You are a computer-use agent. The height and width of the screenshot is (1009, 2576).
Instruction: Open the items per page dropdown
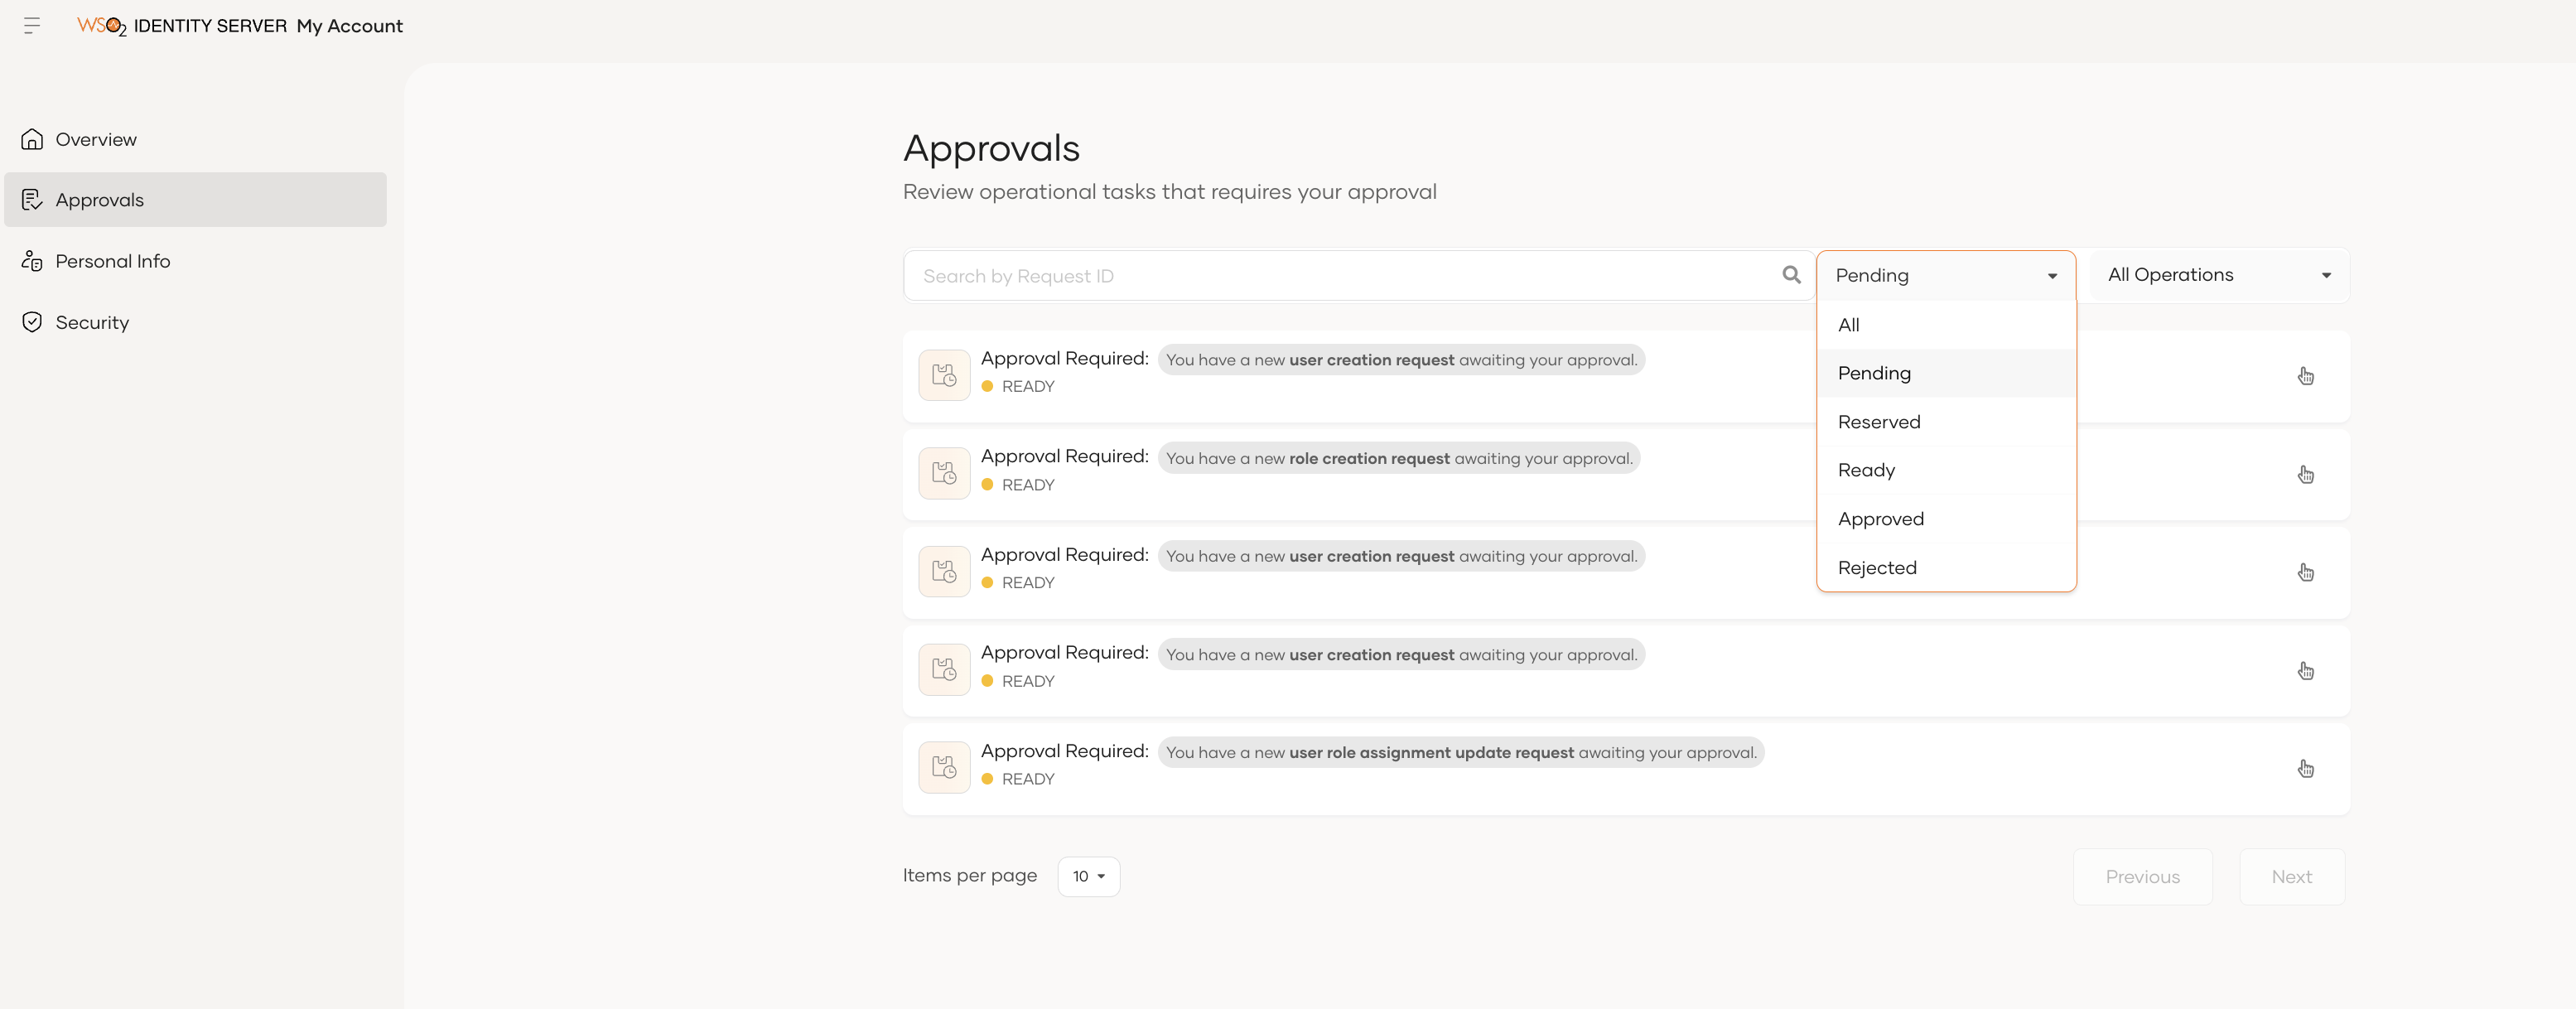tap(1088, 876)
